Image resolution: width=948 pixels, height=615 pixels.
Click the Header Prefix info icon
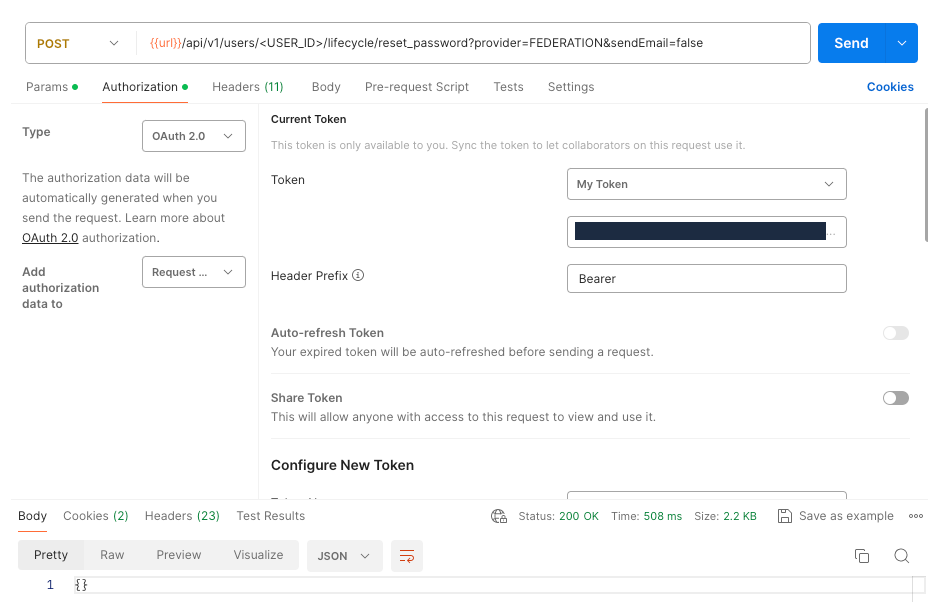pyautogui.click(x=358, y=276)
